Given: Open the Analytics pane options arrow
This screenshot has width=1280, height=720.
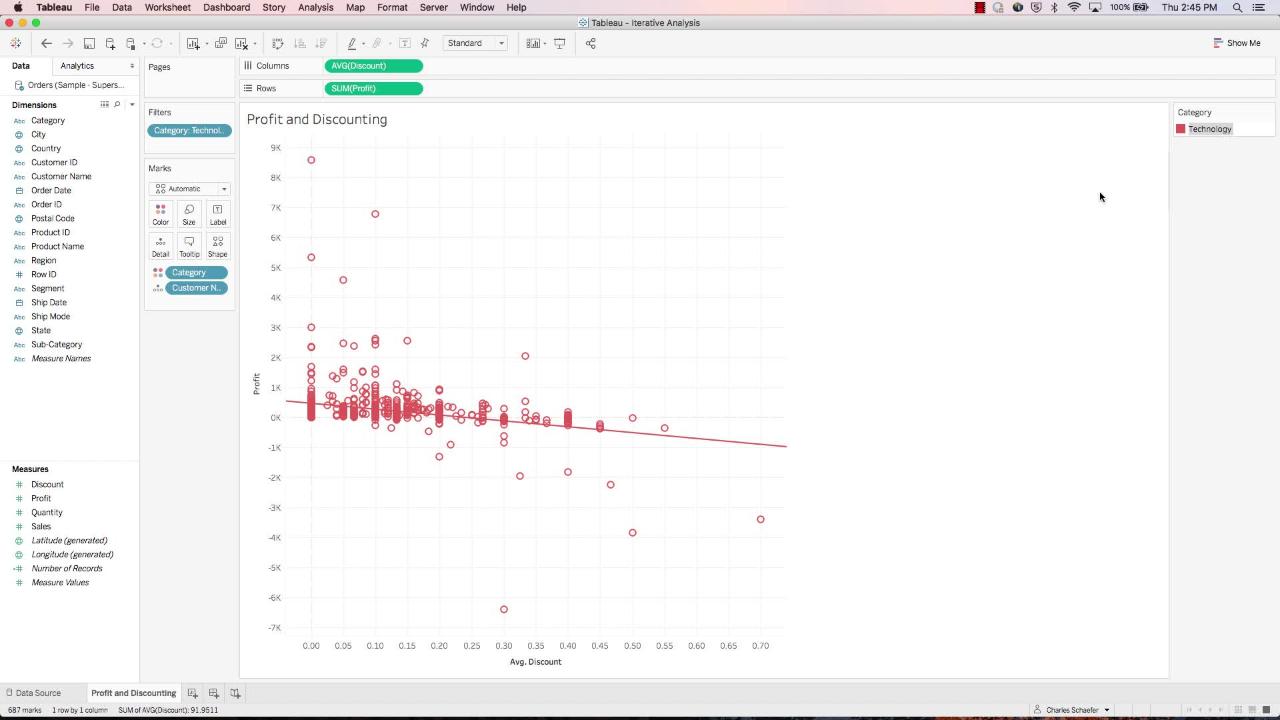Looking at the screenshot, I should point(132,66).
